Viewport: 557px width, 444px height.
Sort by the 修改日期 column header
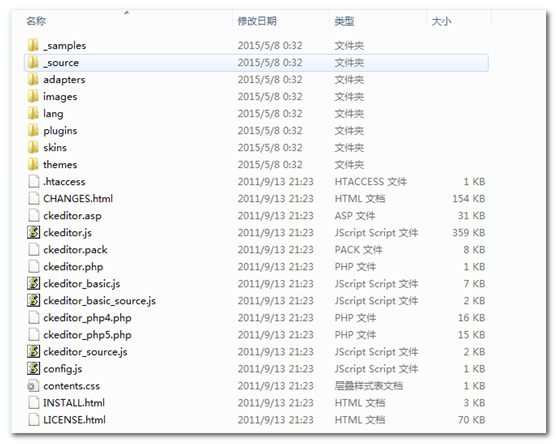pyautogui.click(x=257, y=21)
